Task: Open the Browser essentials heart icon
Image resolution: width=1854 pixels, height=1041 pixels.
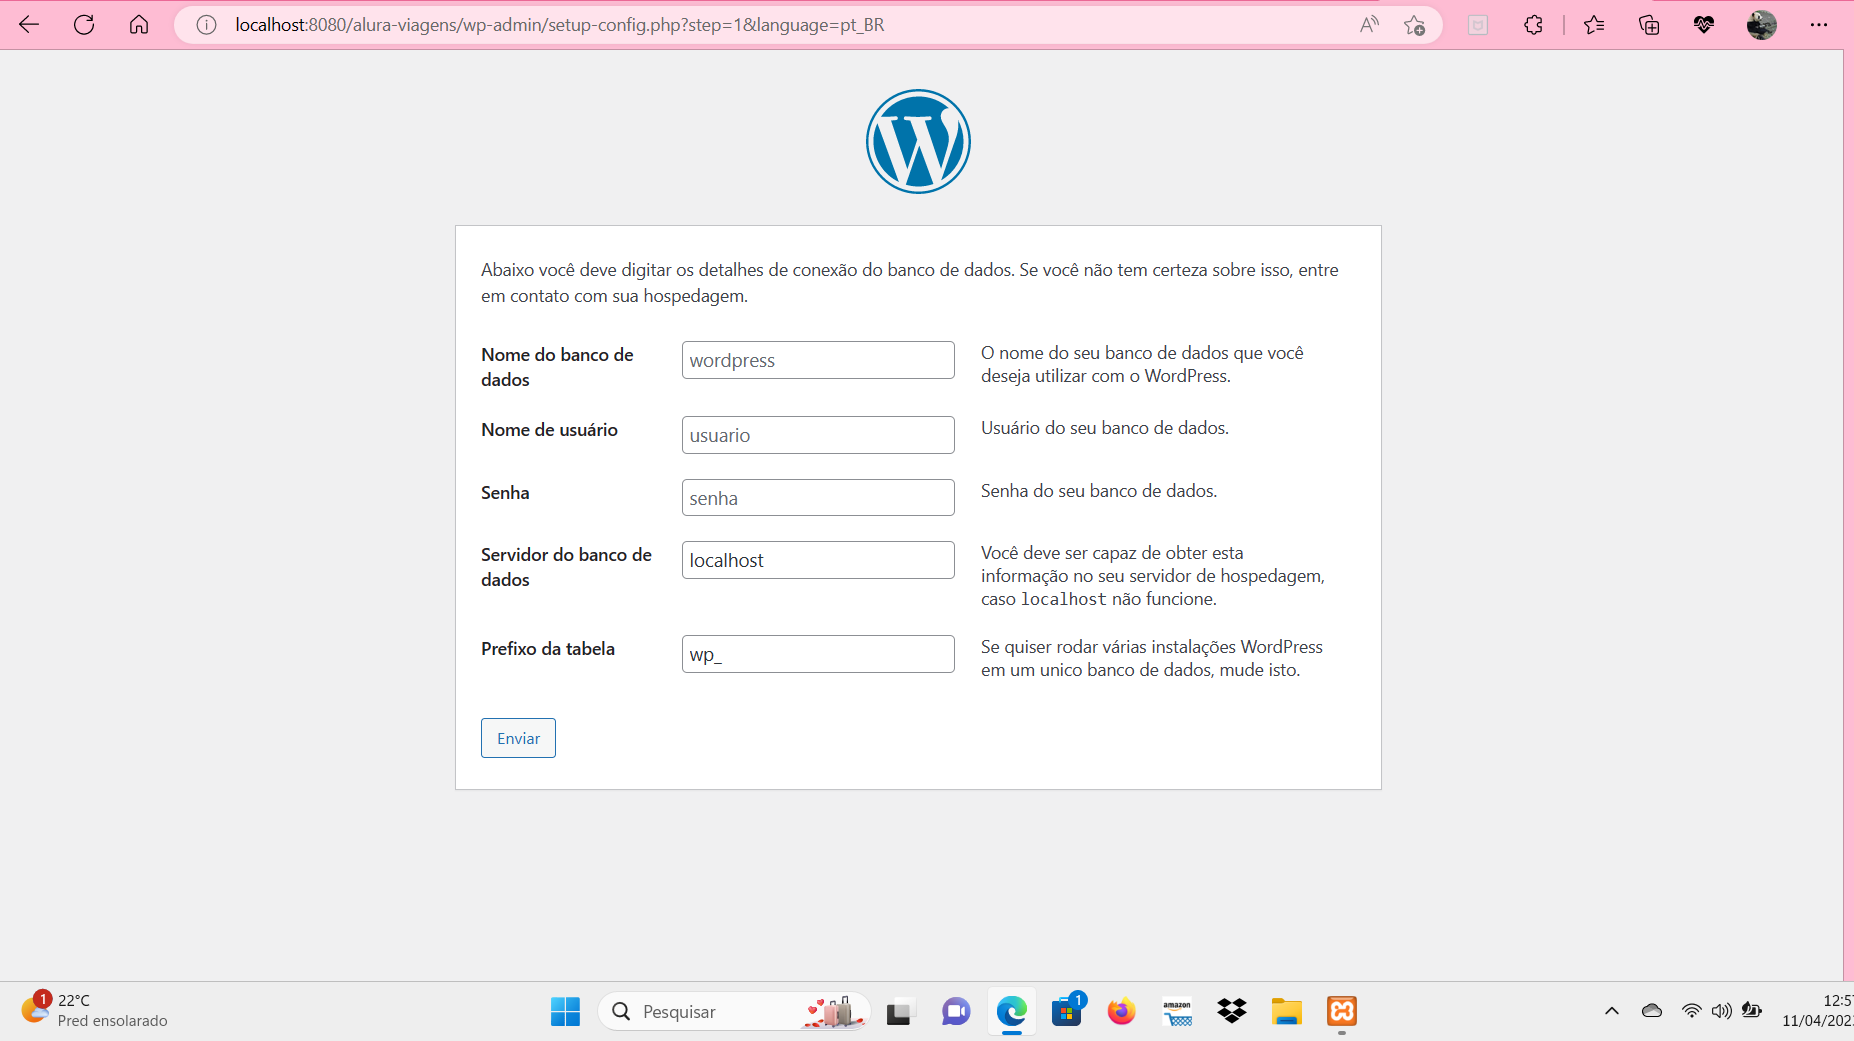Action: point(1704,25)
